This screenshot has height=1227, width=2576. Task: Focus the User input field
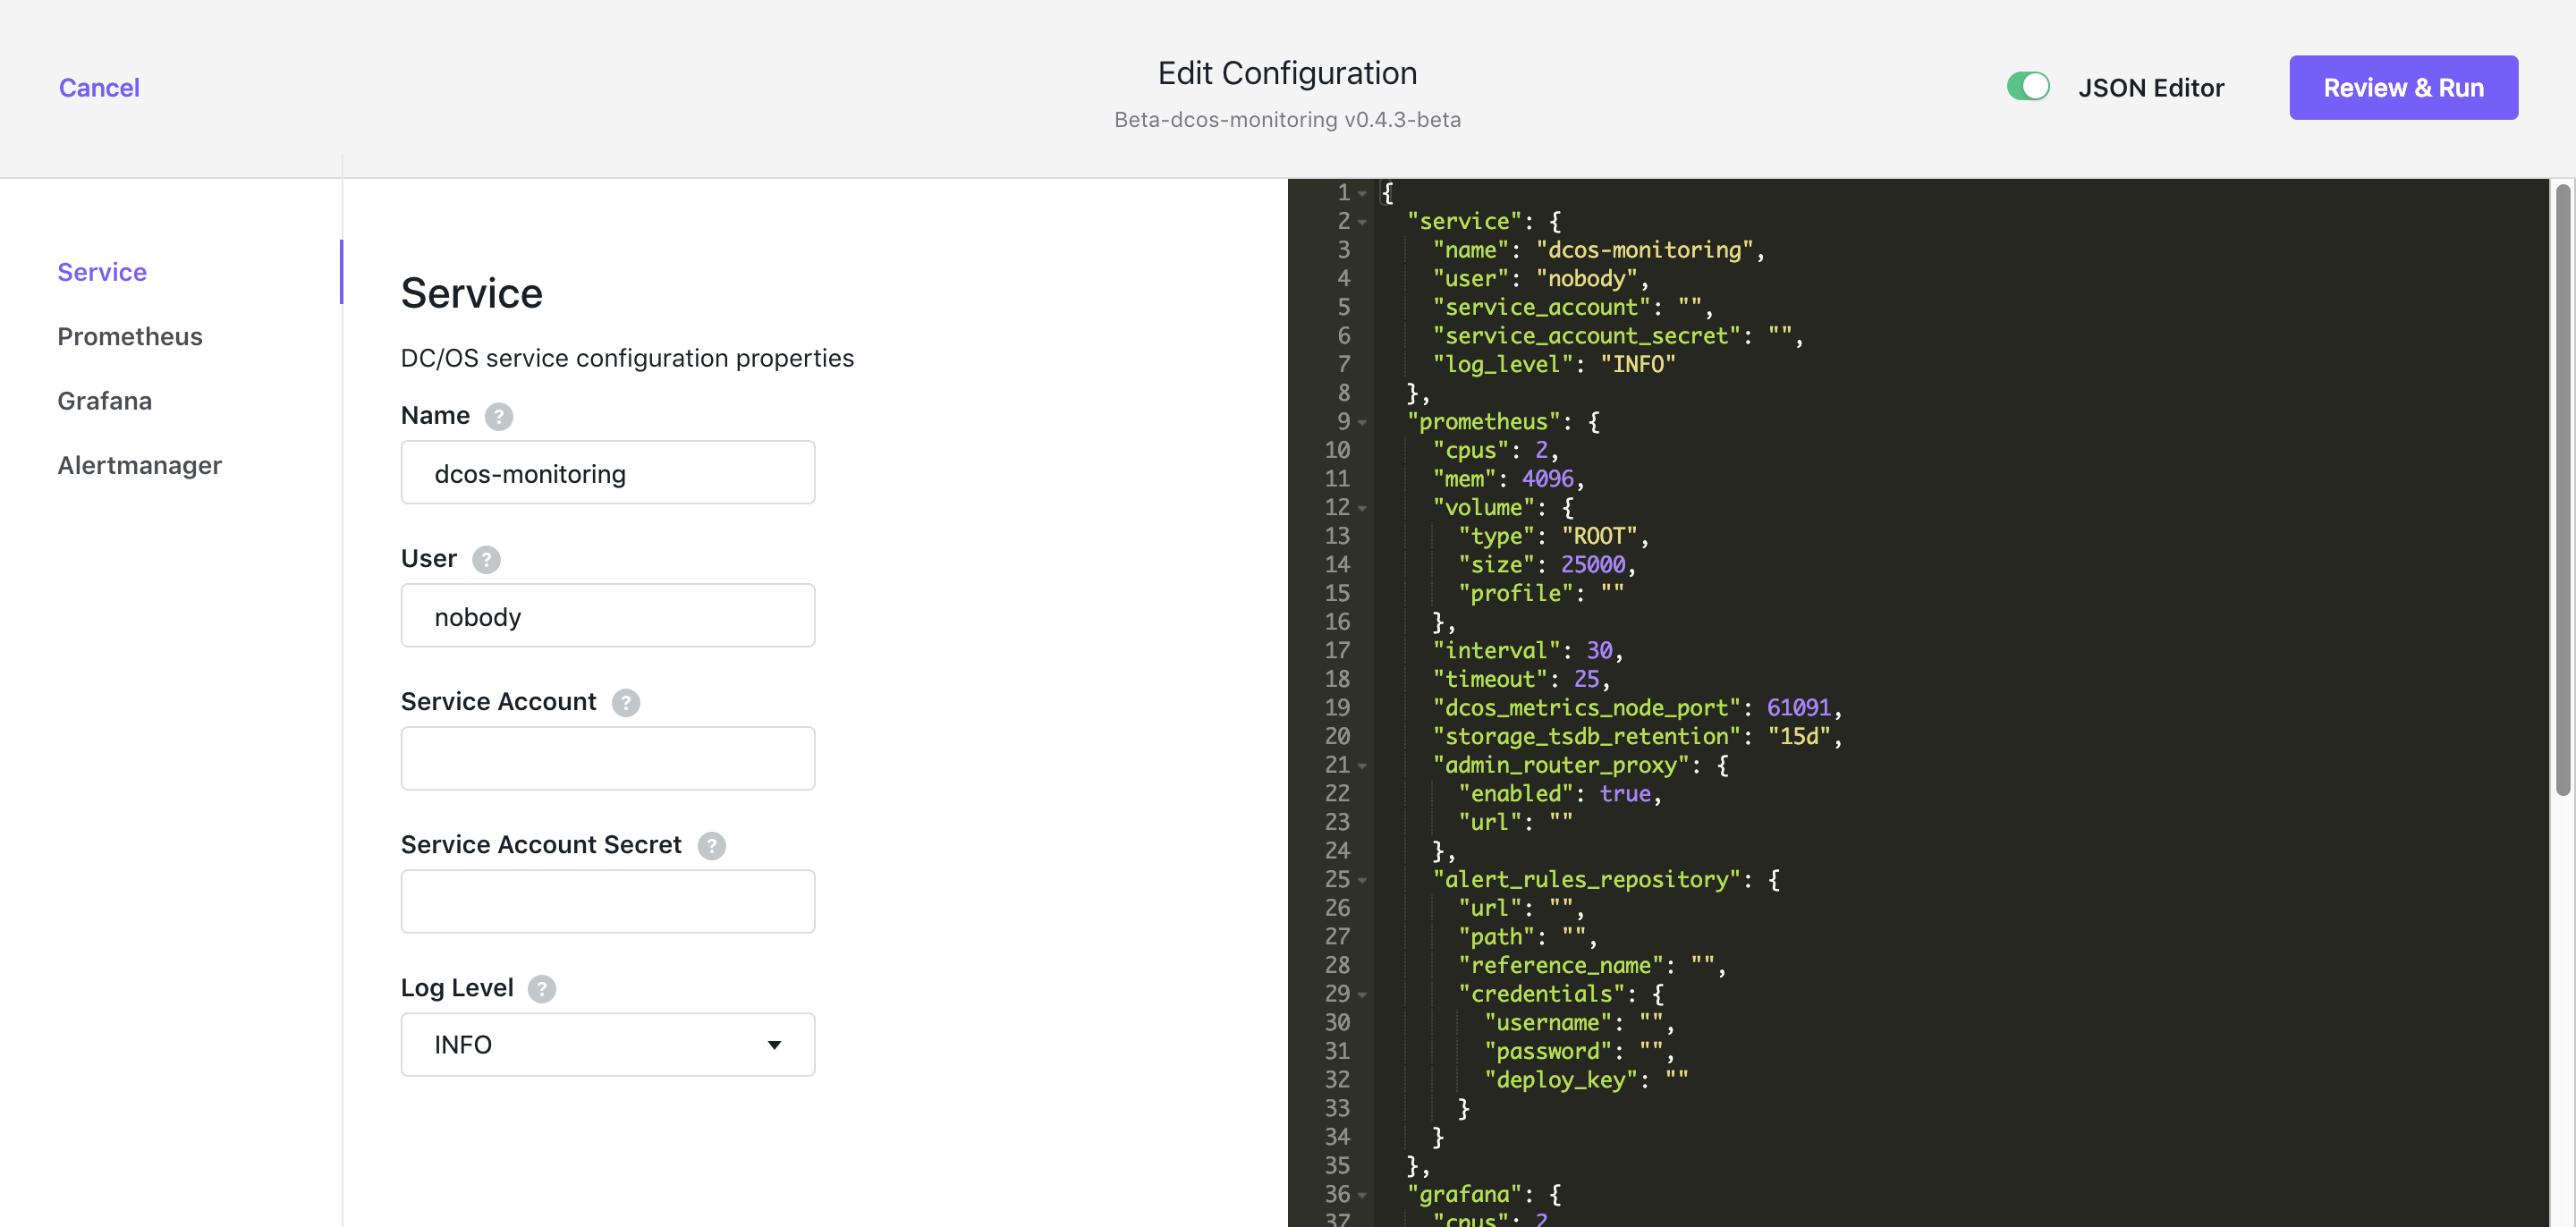(x=607, y=615)
